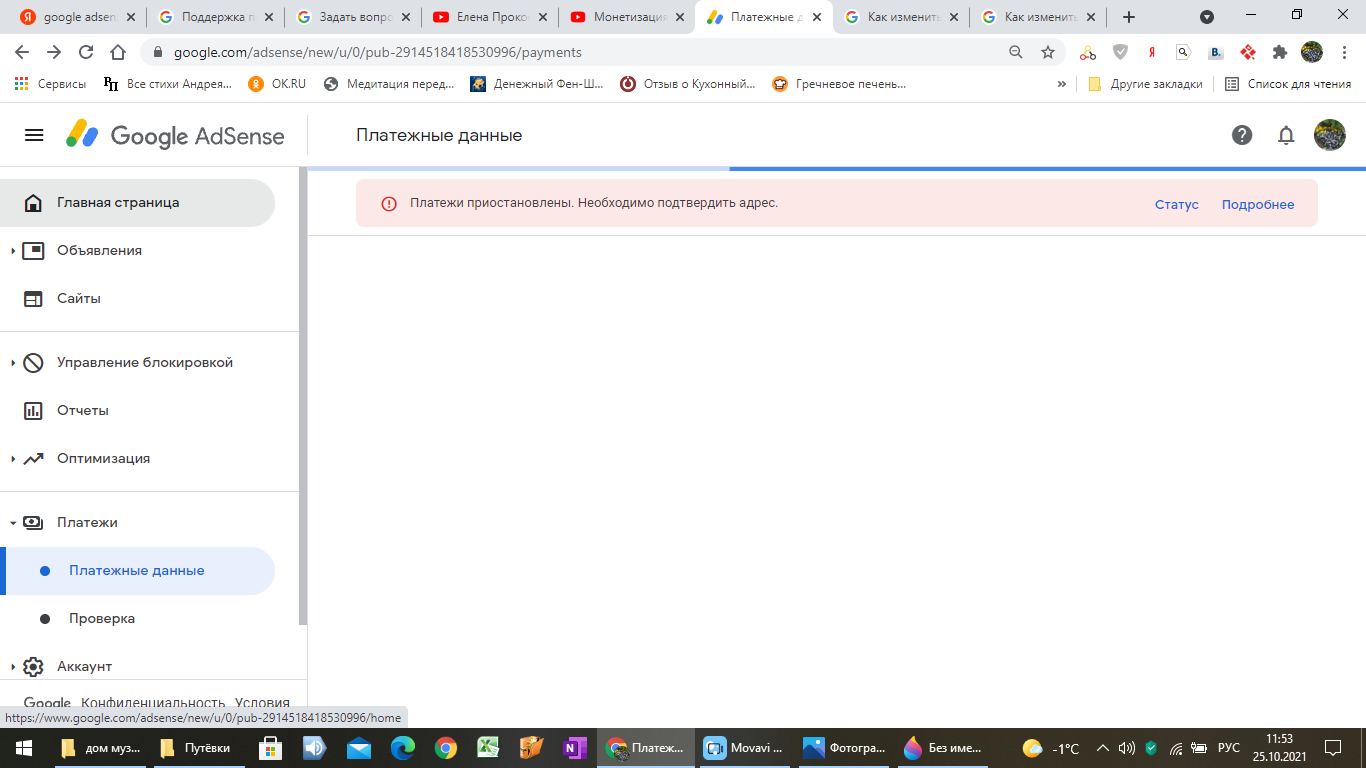
Task: Click the Подробнее link in alert
Action: pyautogui.click(x=1258, y=204)
